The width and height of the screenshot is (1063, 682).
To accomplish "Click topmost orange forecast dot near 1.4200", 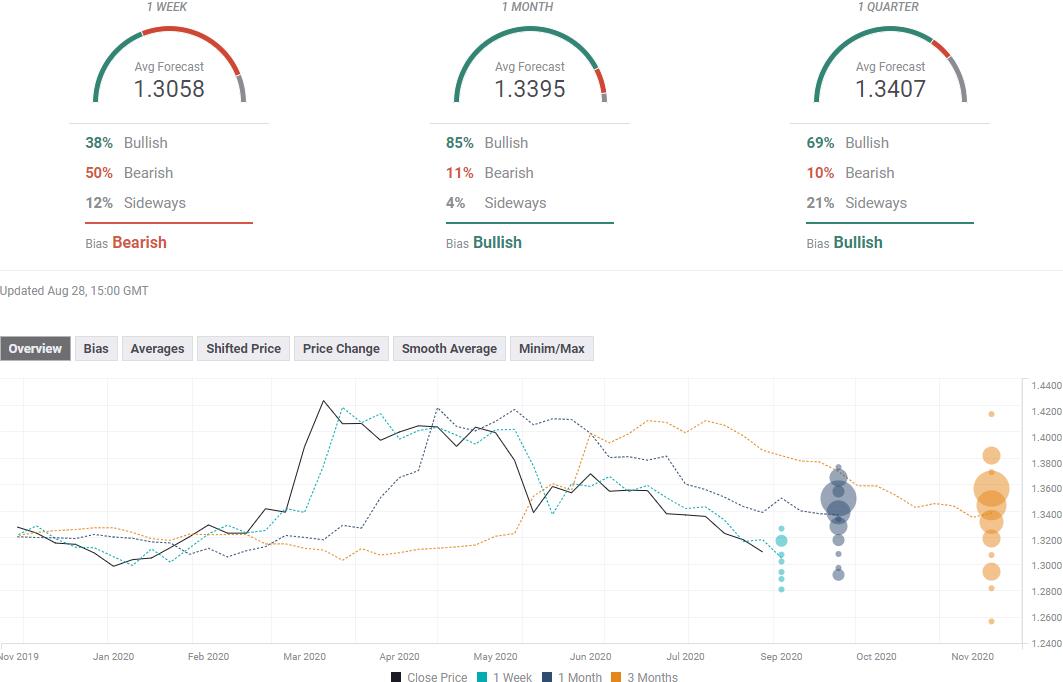I will pos(991,414).
